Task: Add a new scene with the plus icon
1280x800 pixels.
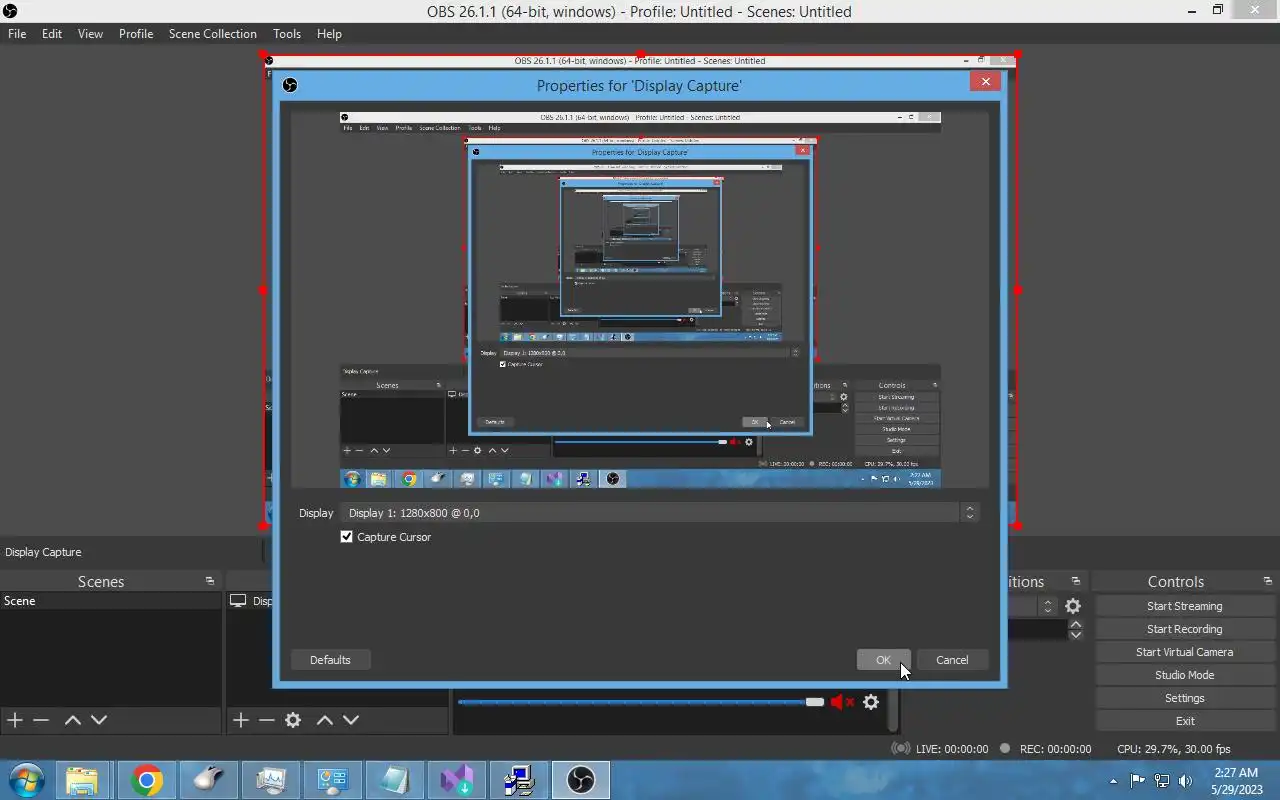Action: [15, 720]
